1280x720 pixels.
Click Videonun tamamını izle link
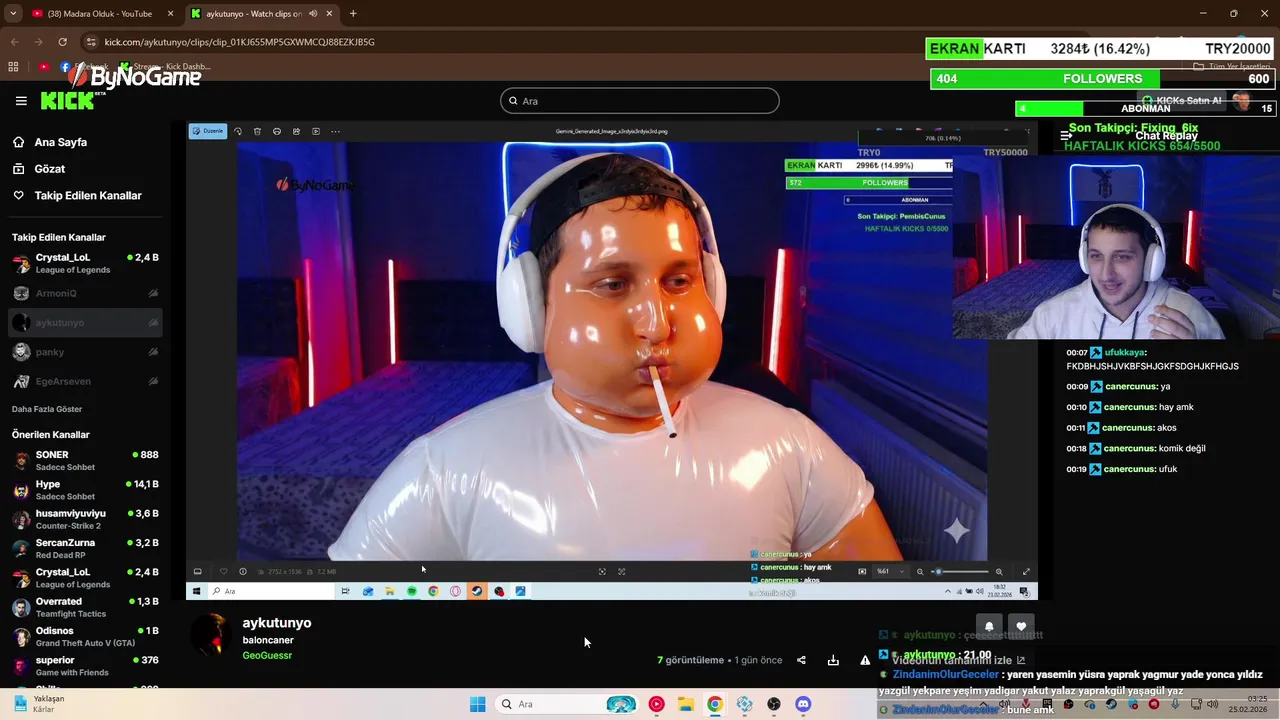tap(958, 660)
